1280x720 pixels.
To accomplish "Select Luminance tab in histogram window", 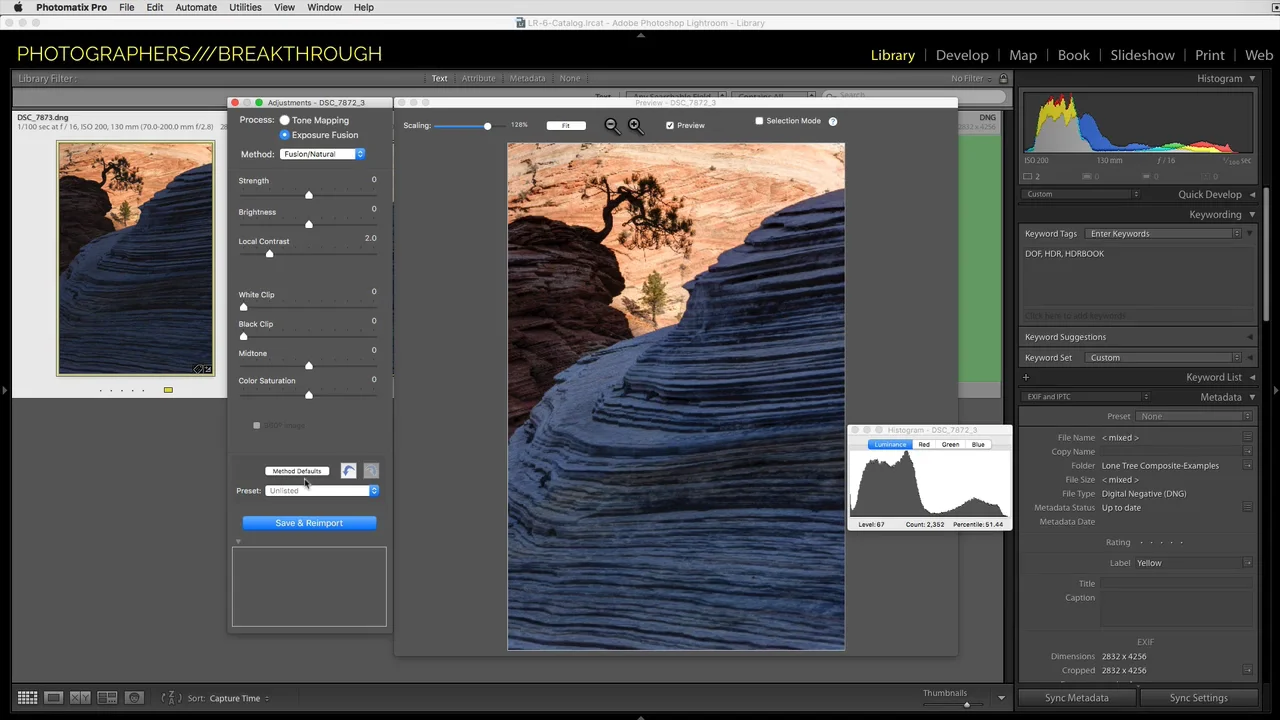I will 889,444.
